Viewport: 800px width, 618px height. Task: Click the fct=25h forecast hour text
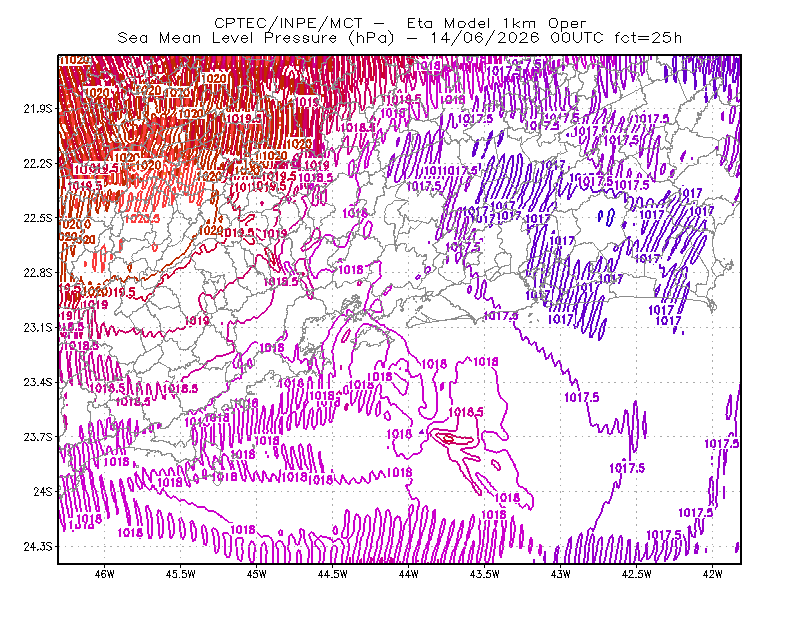coord(647,38)
